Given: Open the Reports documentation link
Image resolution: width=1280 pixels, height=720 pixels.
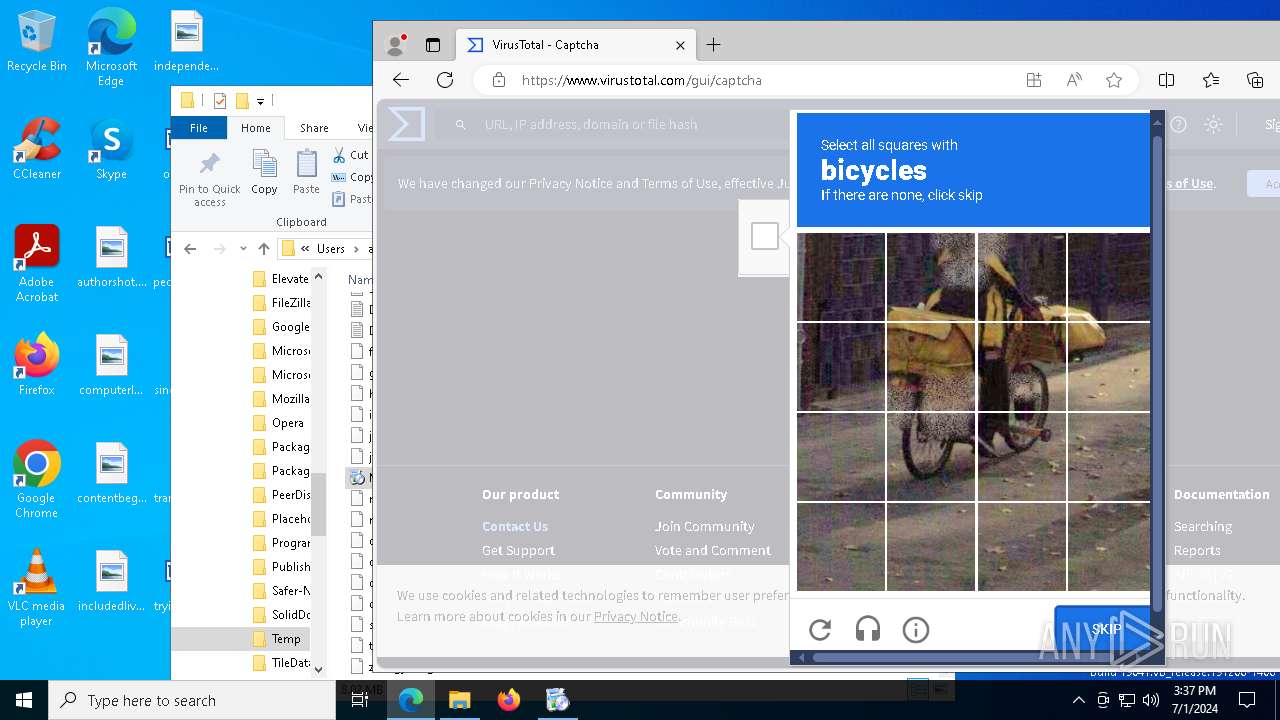Looking at the screenshot, I should (1197, 550).
